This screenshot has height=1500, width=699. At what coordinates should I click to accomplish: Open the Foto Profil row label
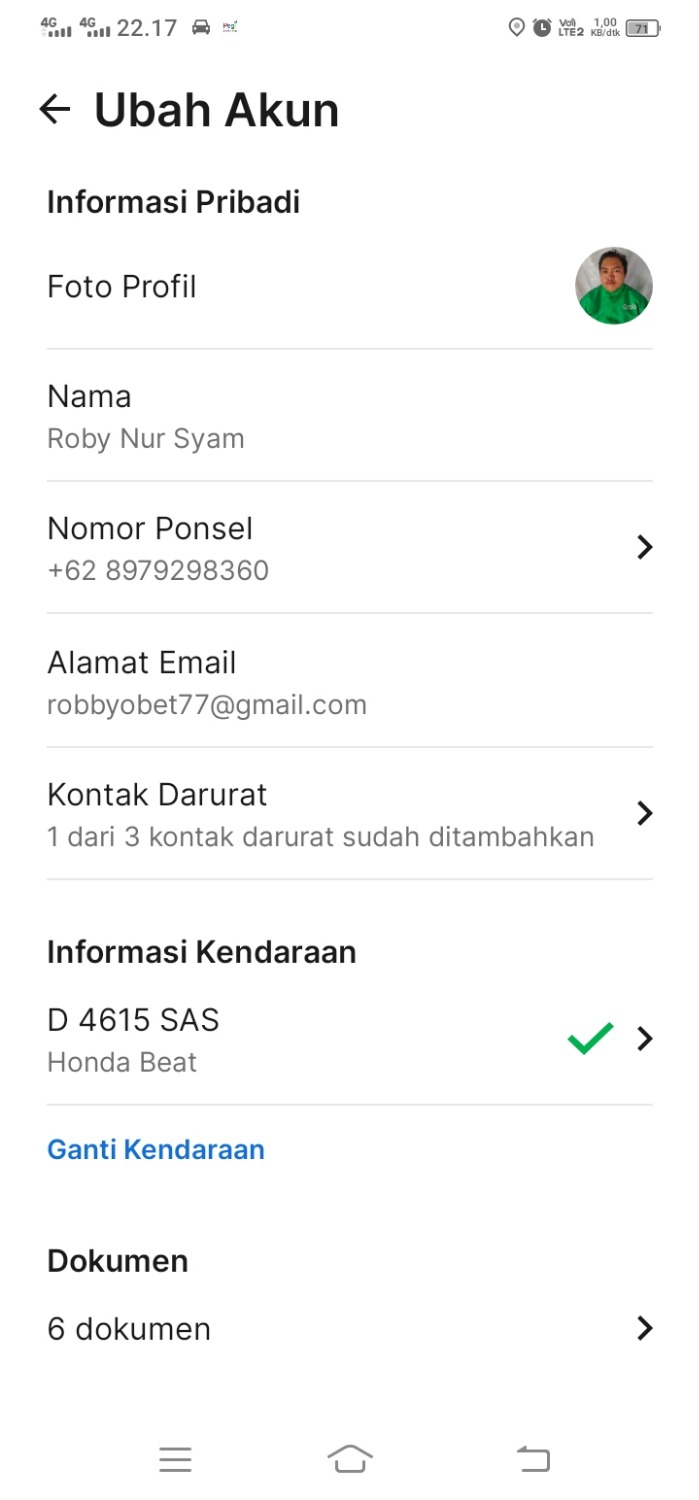(x=122, y=287)
